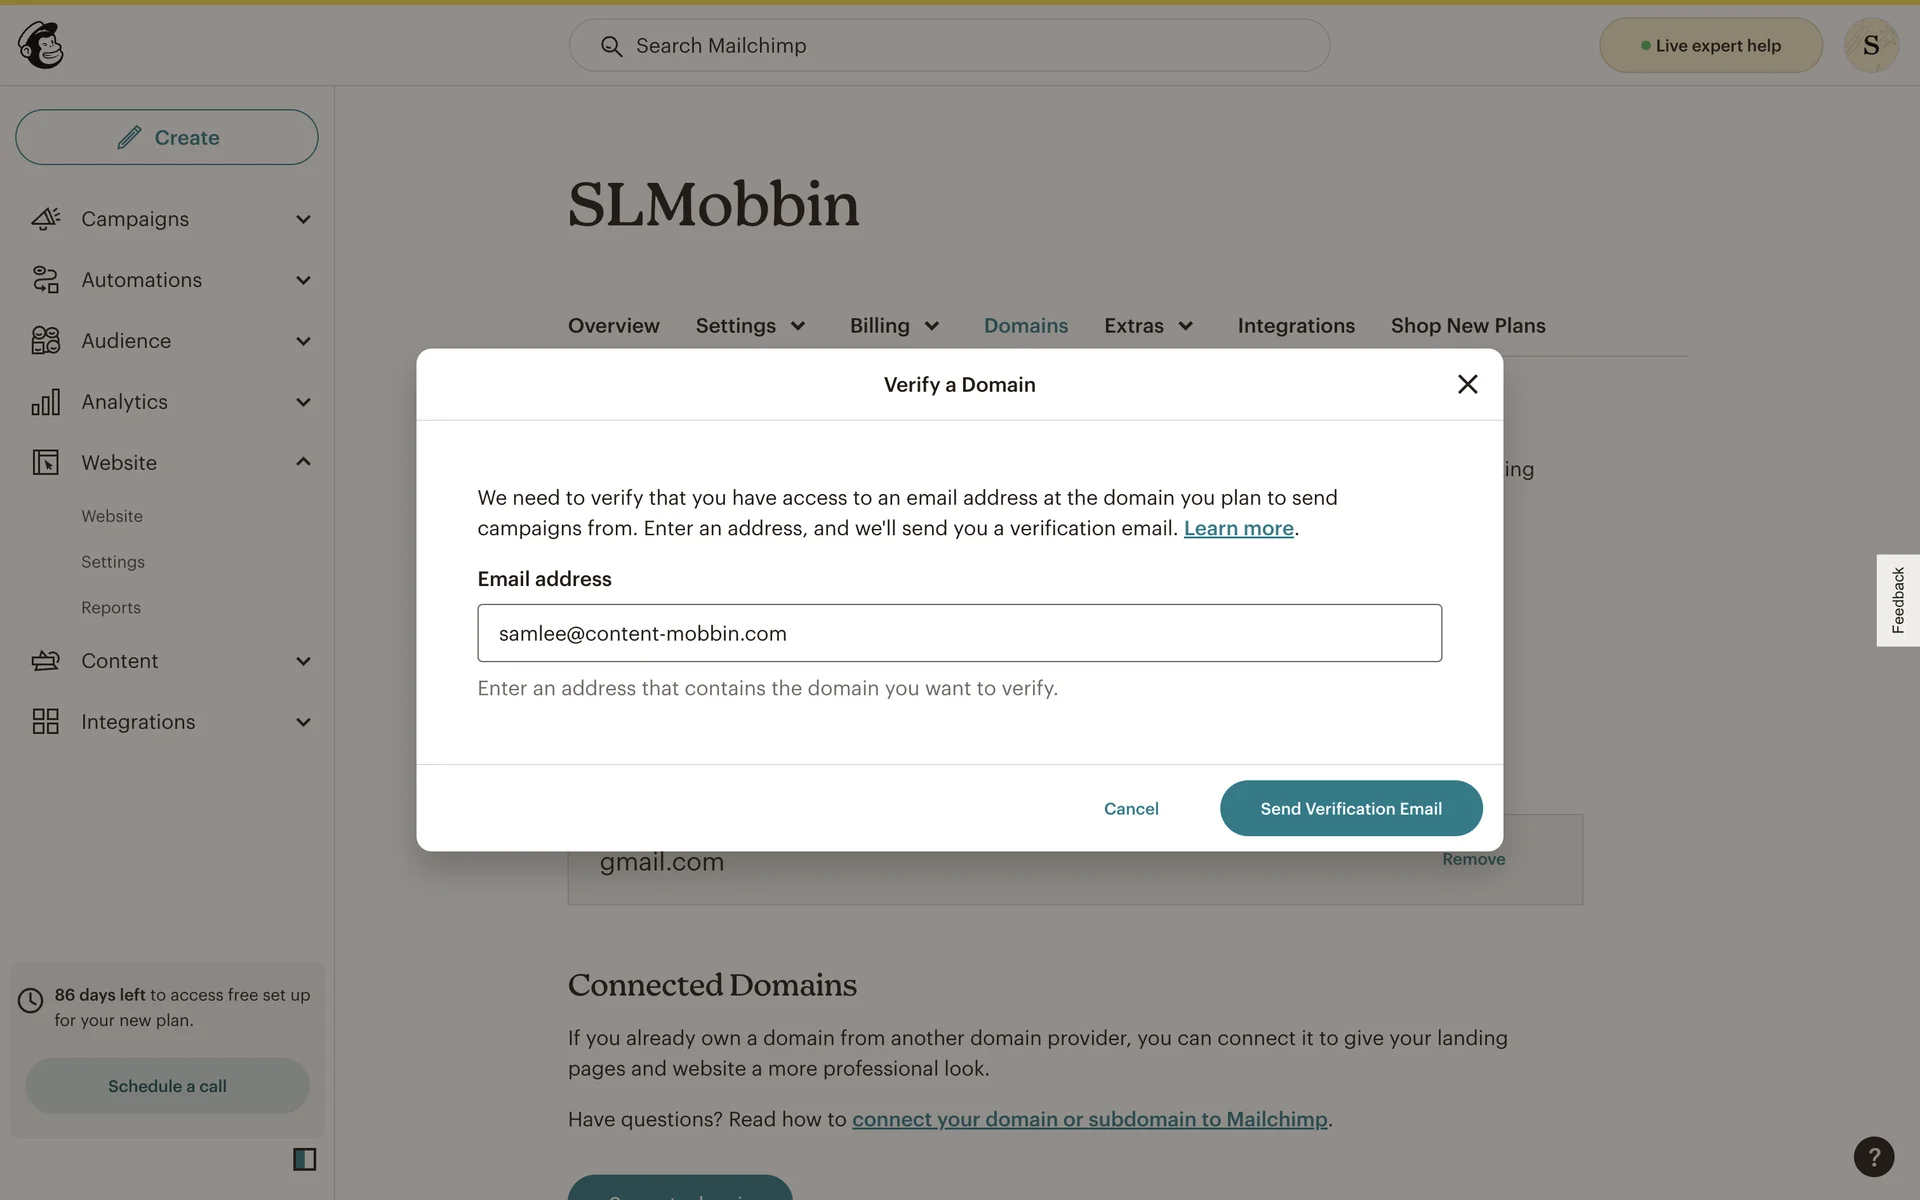1920x1200 pixels.
Task: Open the Reports item under Website
Action: [x=111, y=608]
